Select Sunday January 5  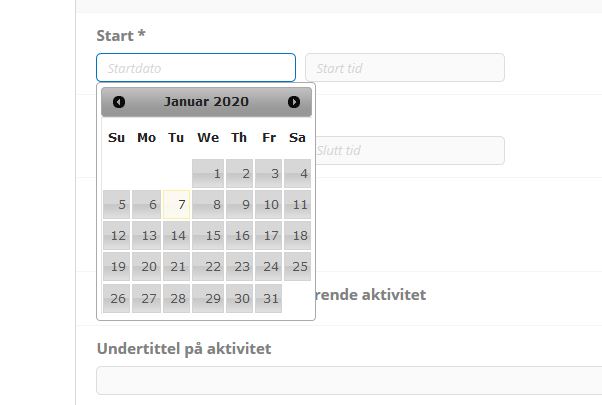click(117, 205)
